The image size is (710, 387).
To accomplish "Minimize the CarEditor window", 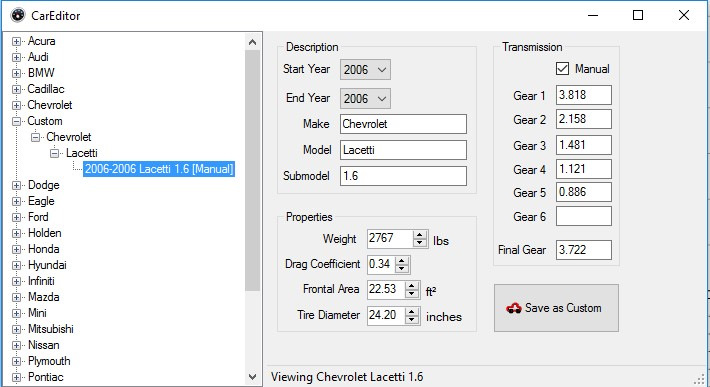I will 593,15.
